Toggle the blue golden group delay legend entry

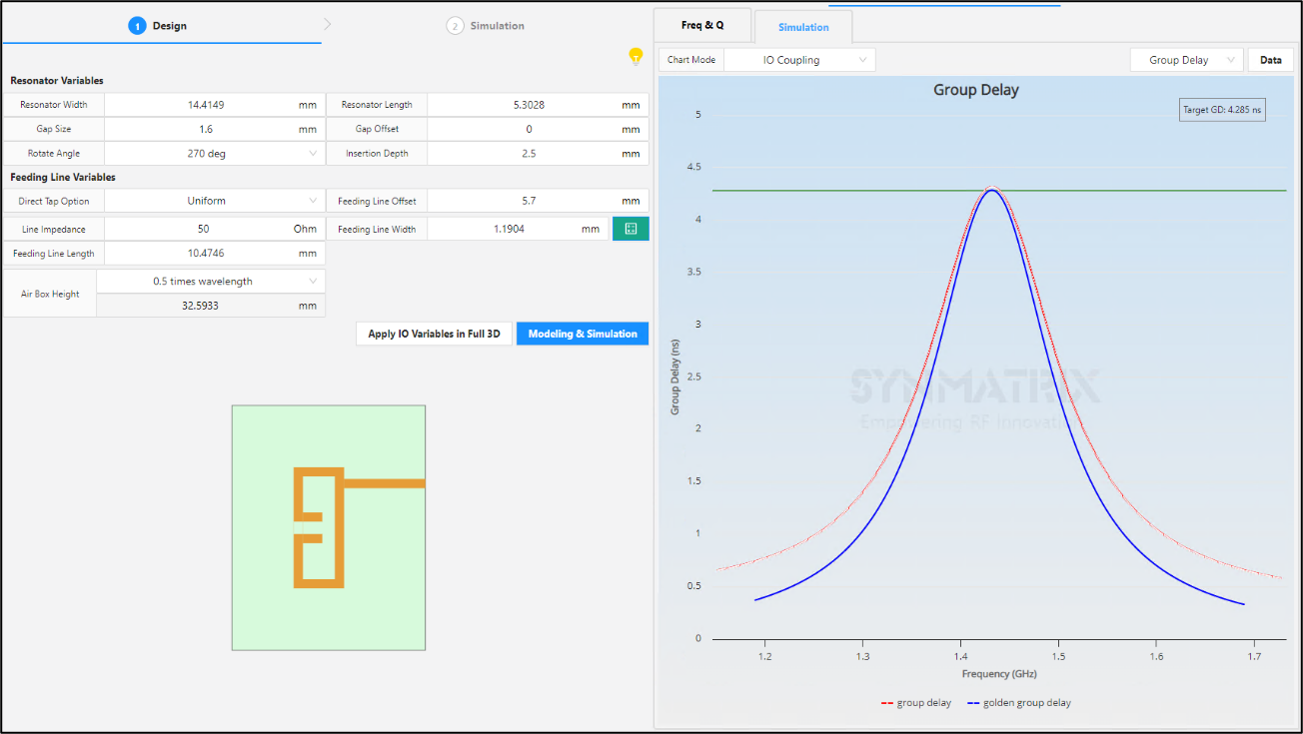[1018, 703]
